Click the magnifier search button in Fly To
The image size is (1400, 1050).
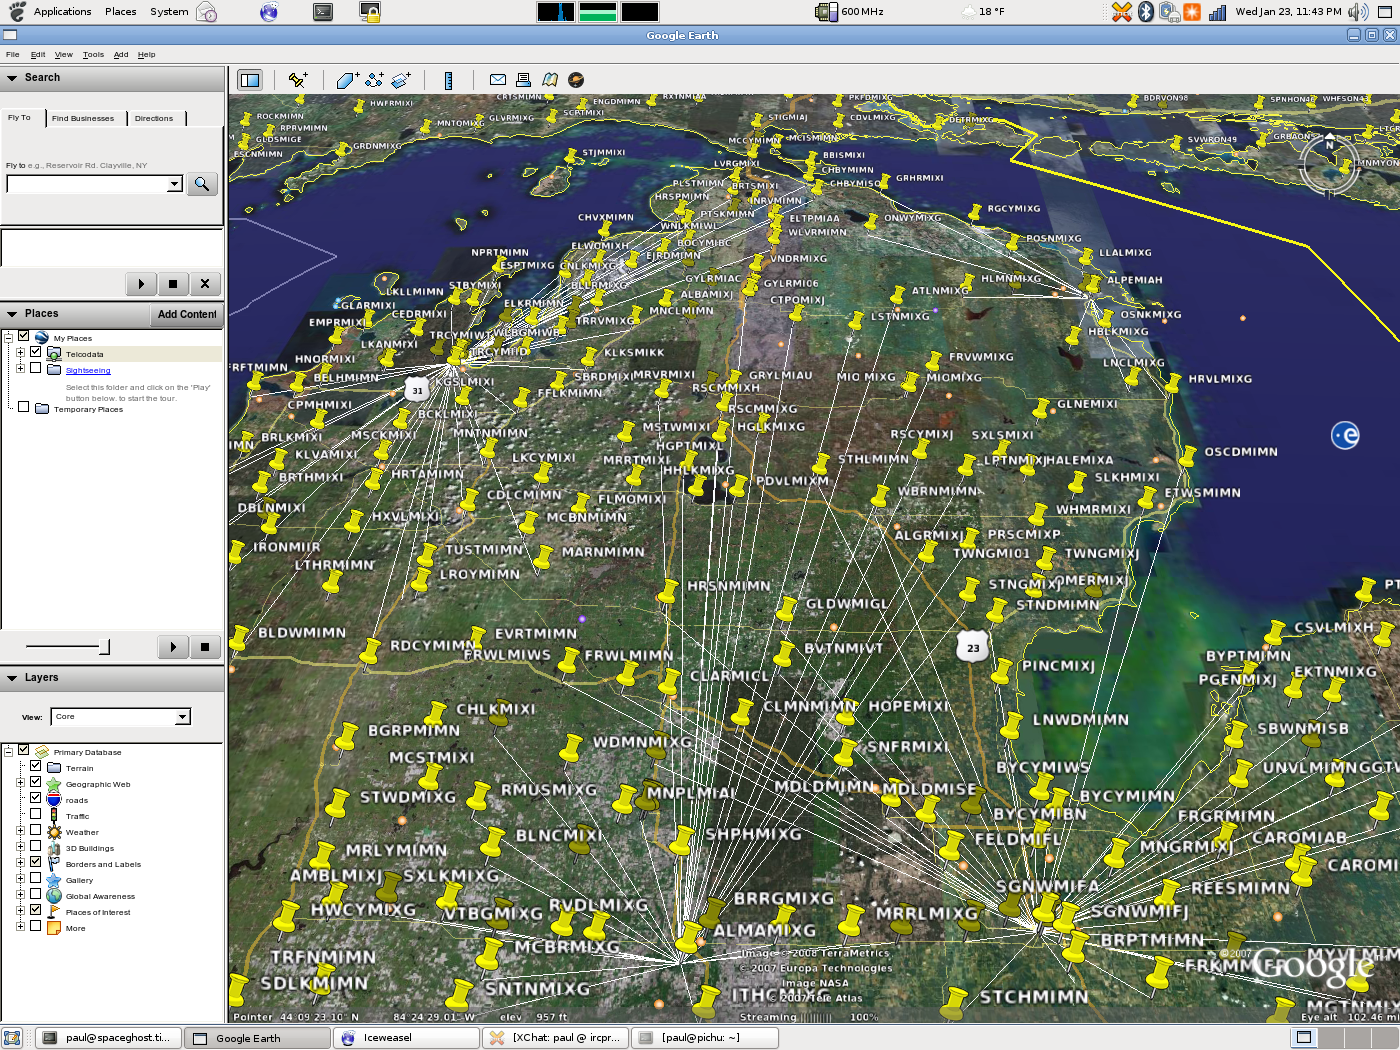click(x=202, y=184)
